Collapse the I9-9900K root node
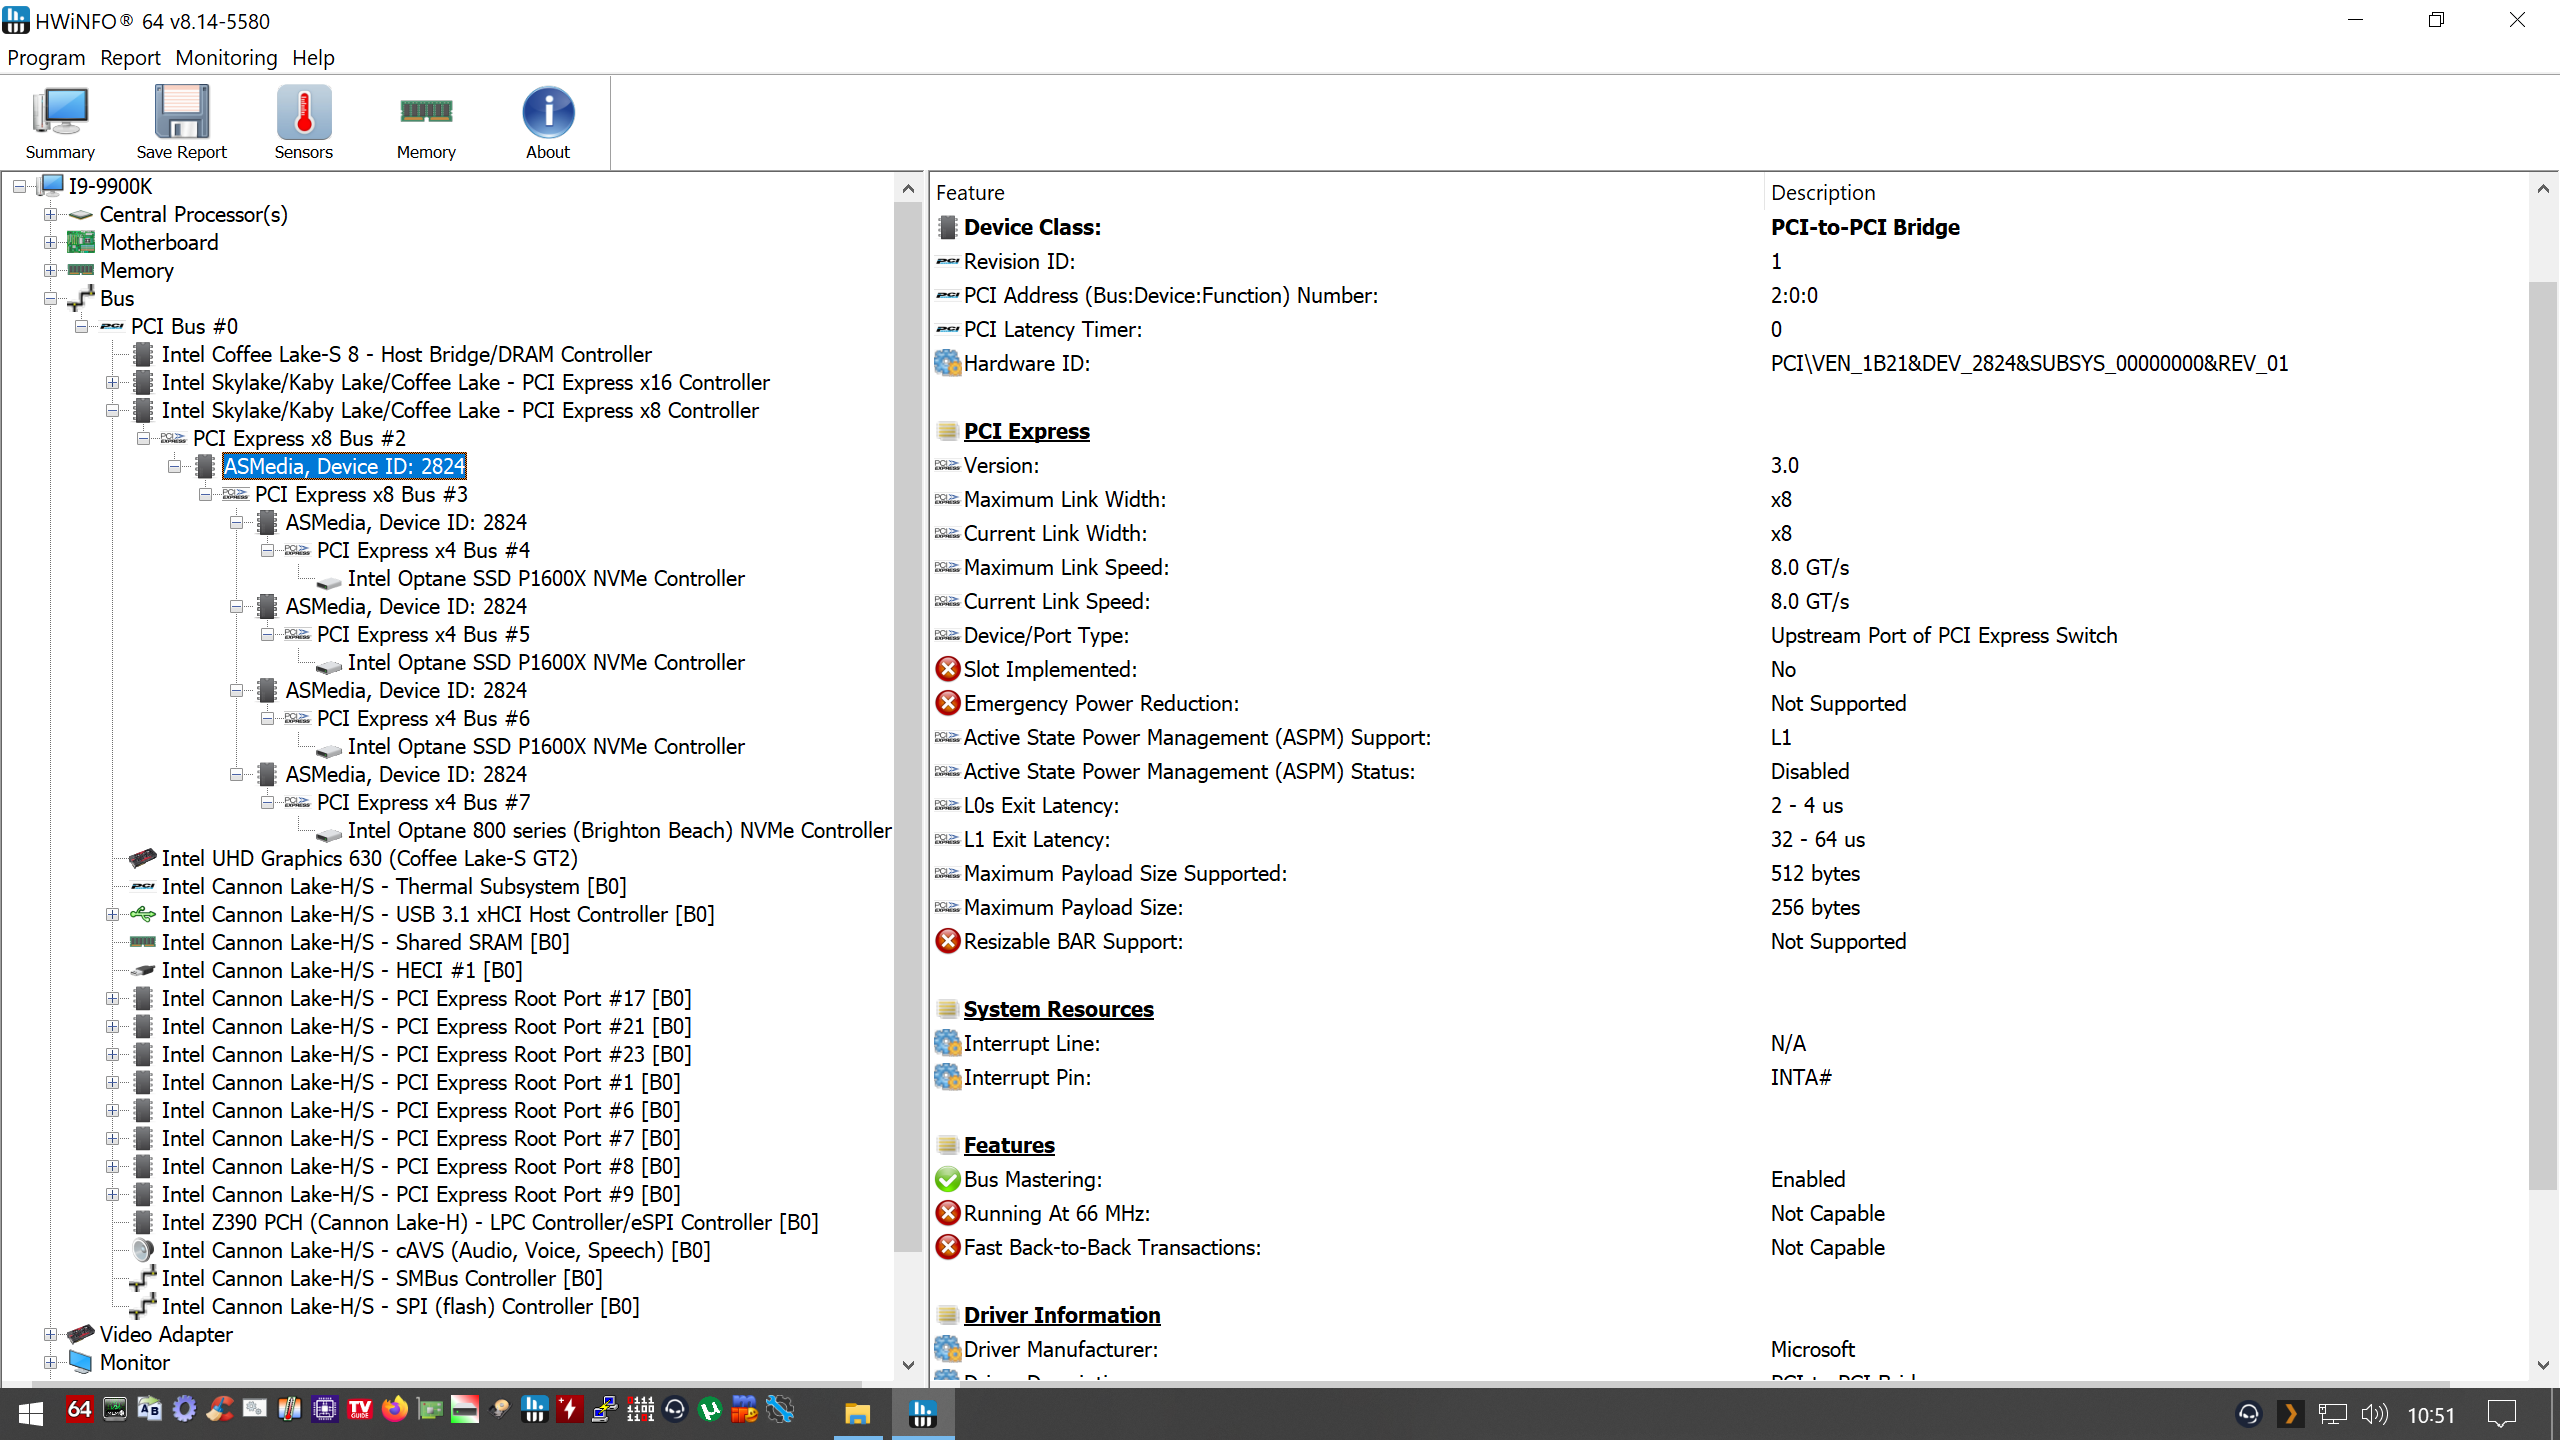2560x1440 pixels. pos(19,186)
